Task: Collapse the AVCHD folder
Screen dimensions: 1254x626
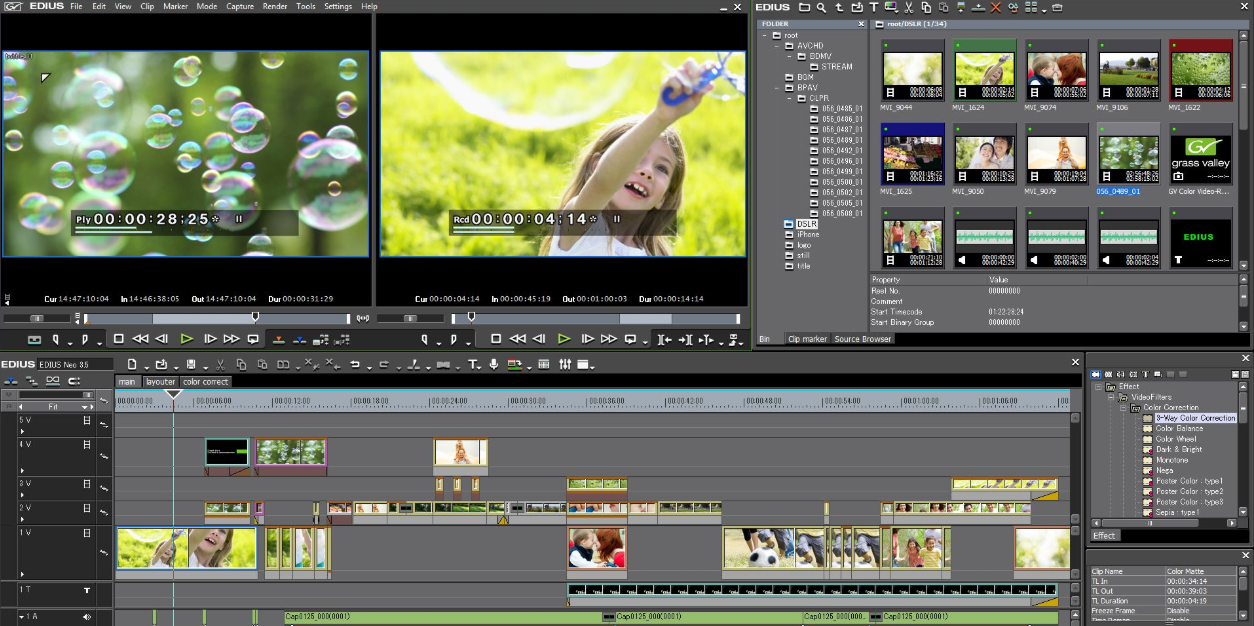Action: (776, 46)
